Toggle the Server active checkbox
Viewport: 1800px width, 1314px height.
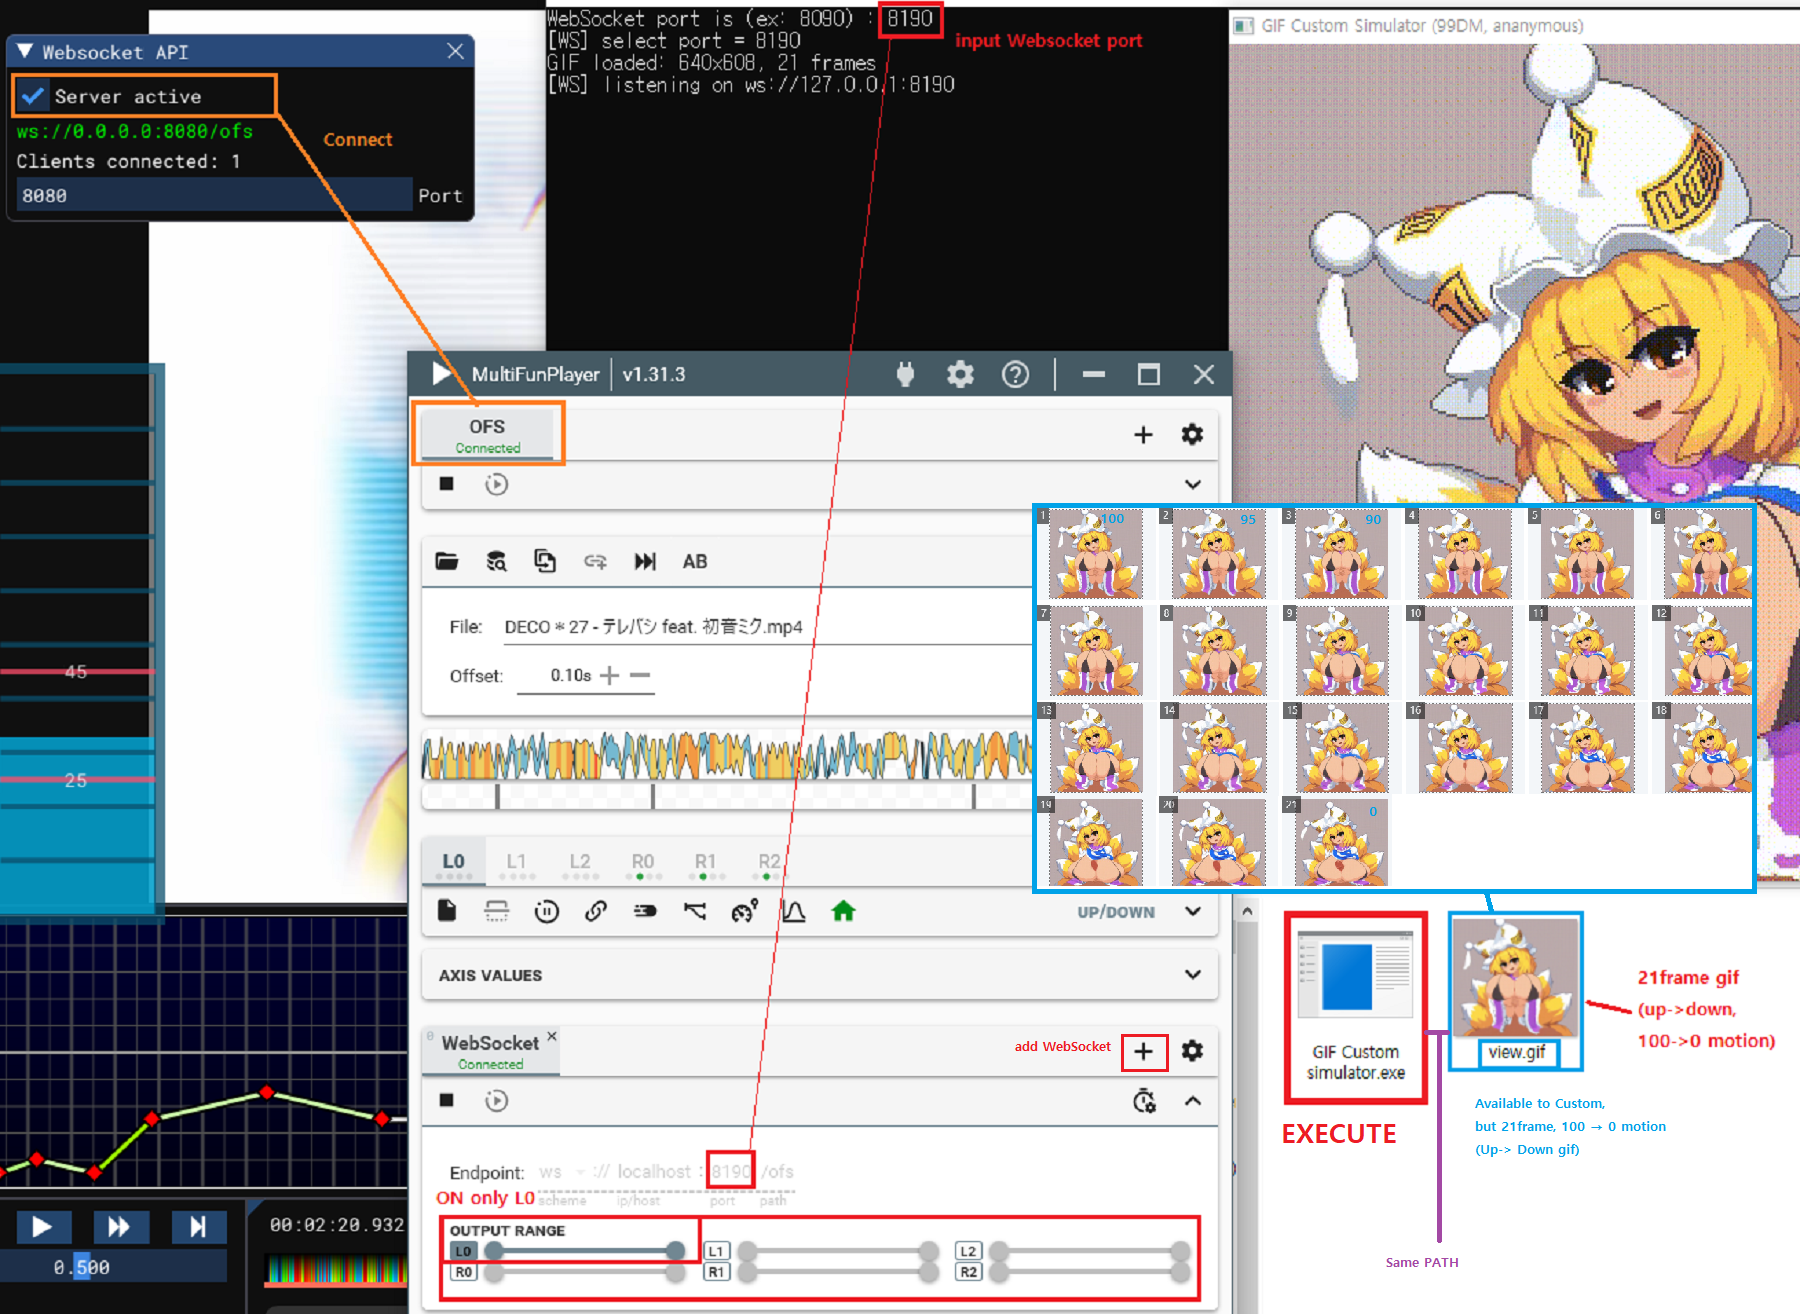tap(33, 96)
